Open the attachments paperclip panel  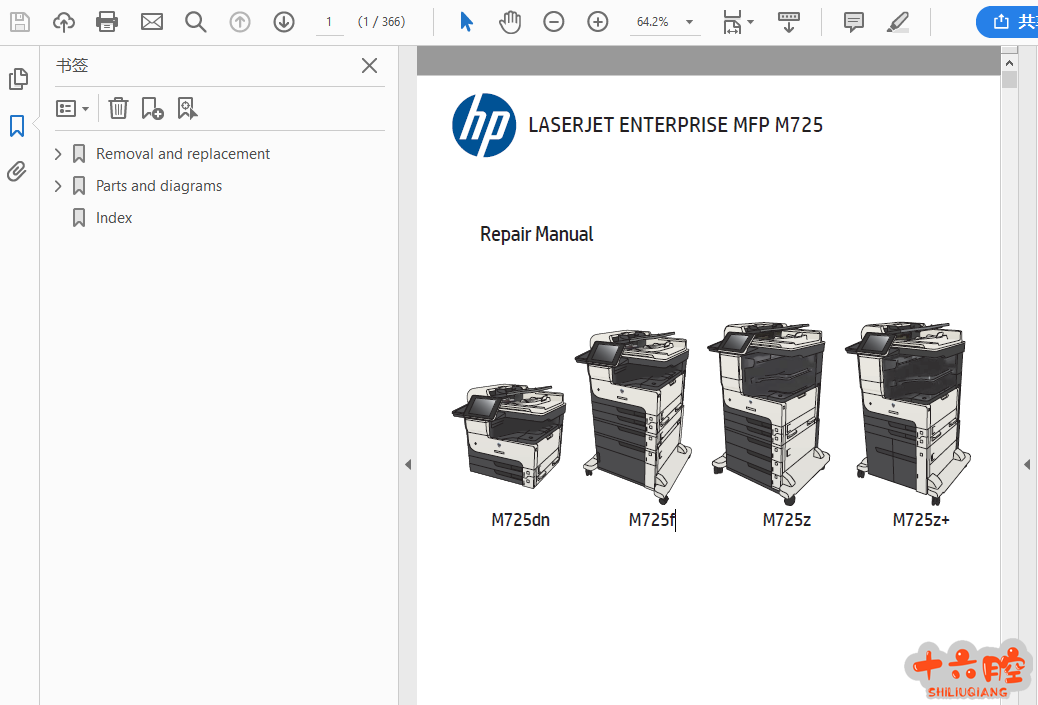[17, 171]
